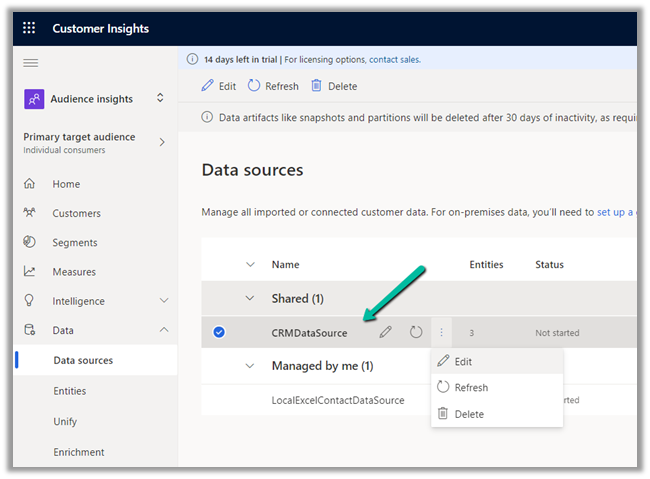Image resolution: width=650 pixels, height=479 pixels.
Task: Click the refresh icon in CRMDataSource row
Action: (416, 332)
